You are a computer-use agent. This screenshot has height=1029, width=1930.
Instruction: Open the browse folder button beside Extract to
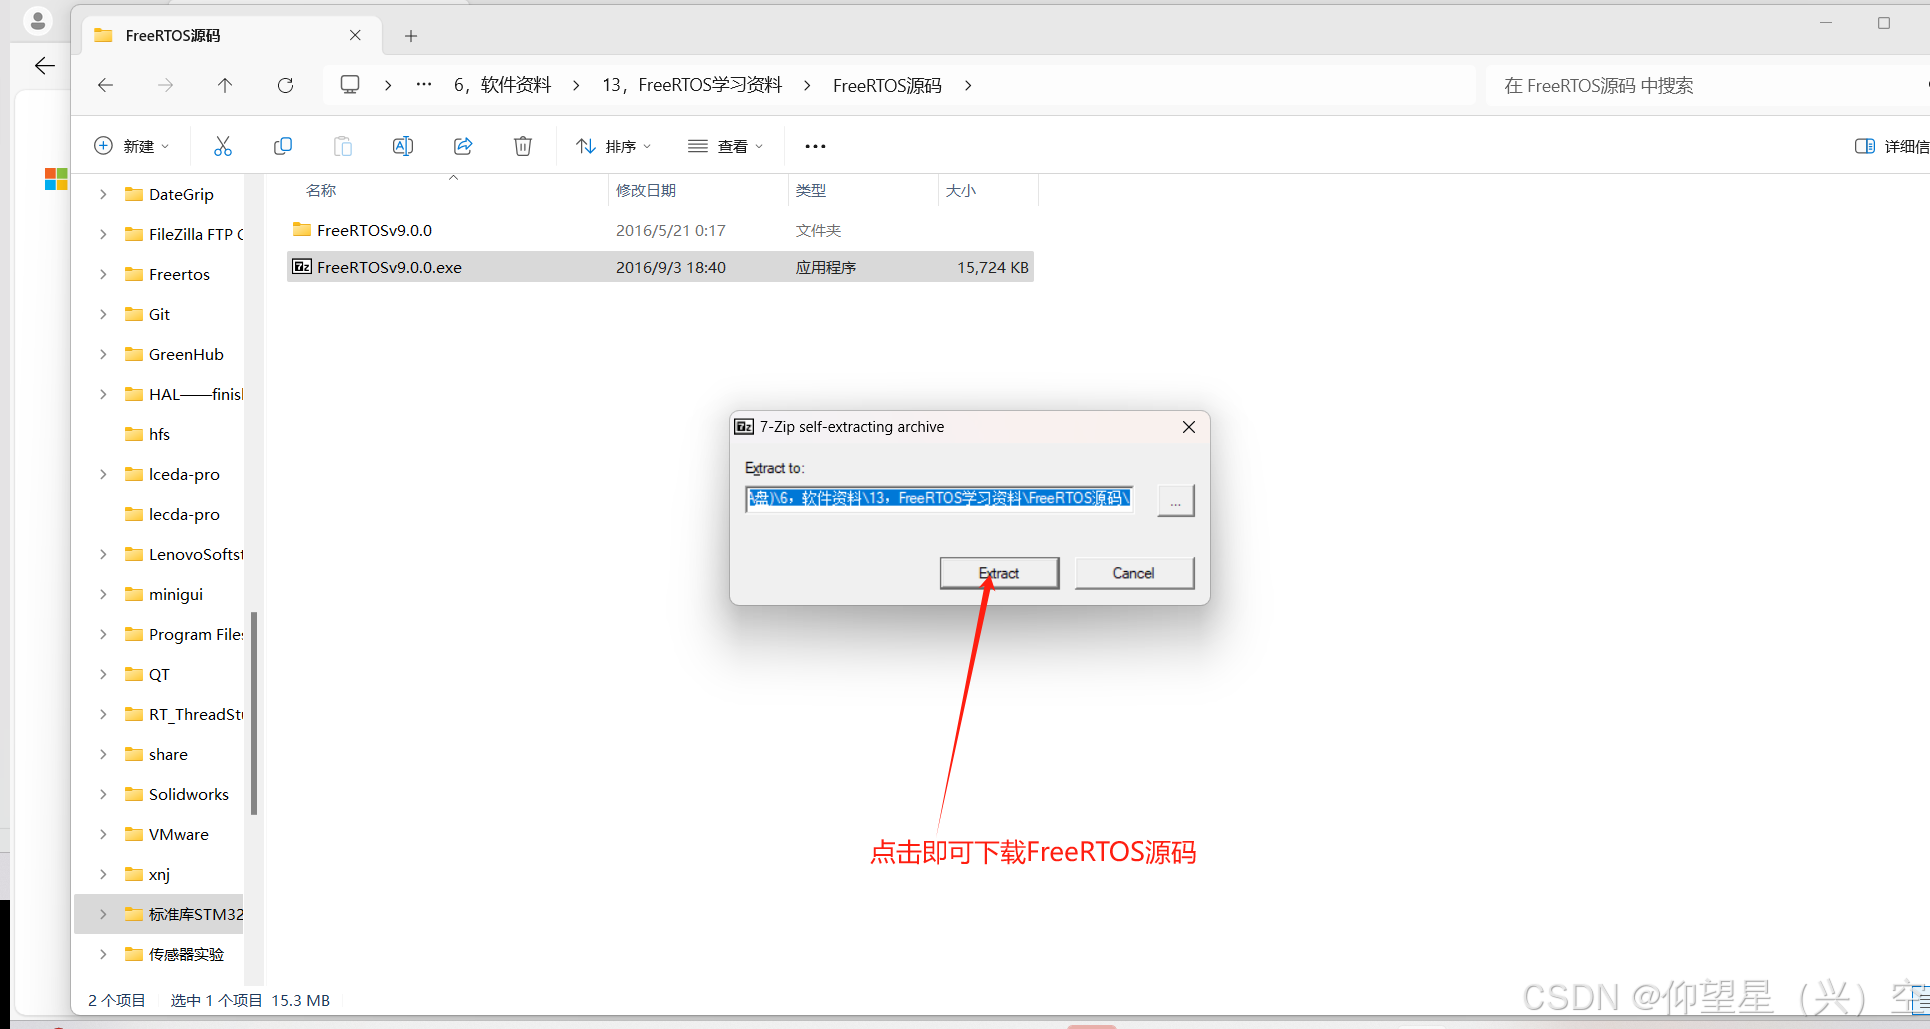pyautogui.click(x=1175, y=500)
